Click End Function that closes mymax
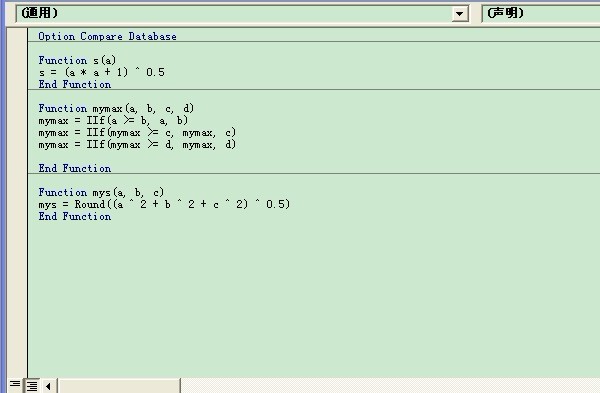600x393 pixels. (75, 168)
